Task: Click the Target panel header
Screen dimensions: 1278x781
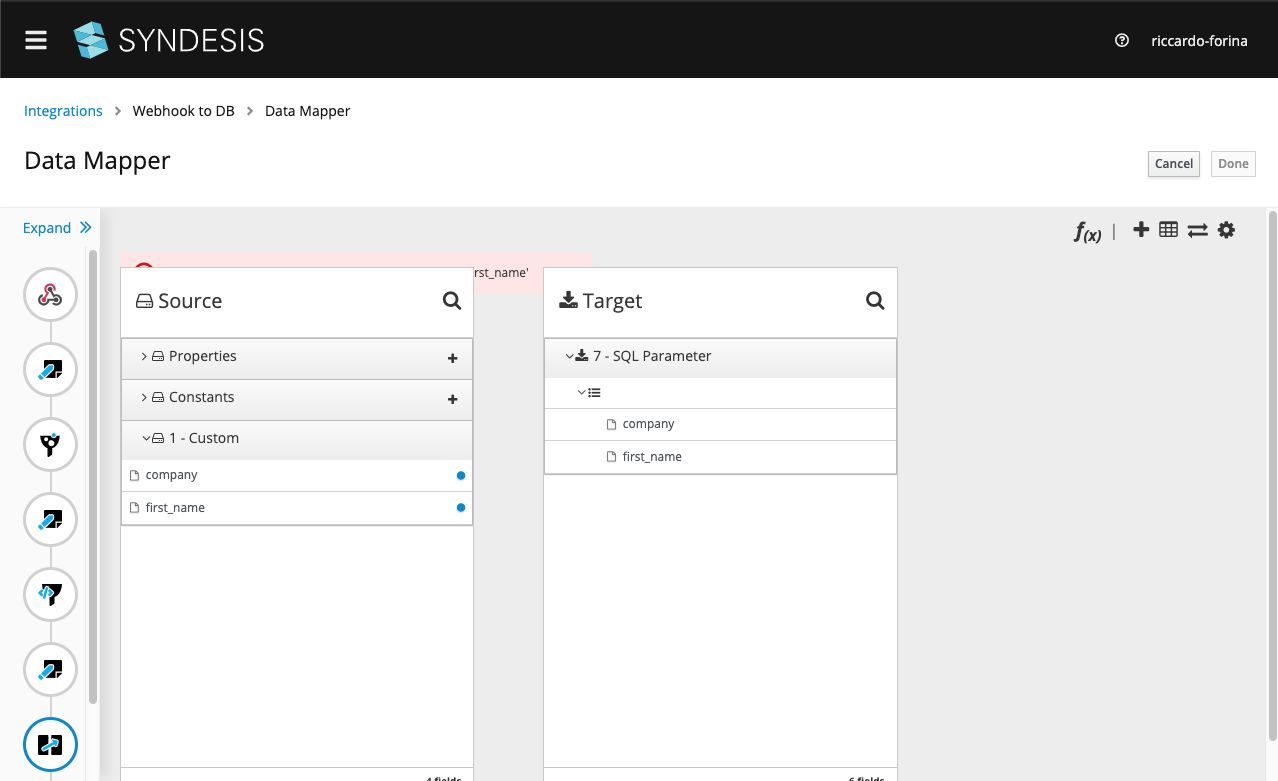Action: (x=720, y=301)
